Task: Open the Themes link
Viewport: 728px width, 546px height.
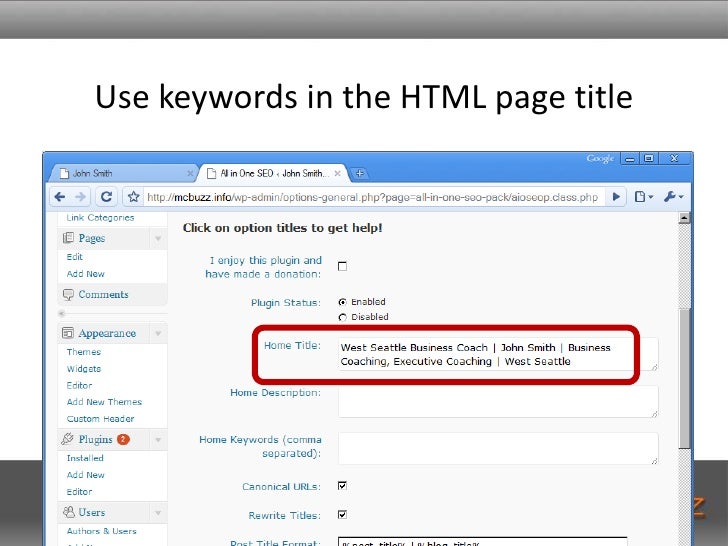Action: [x=84, y=352]
